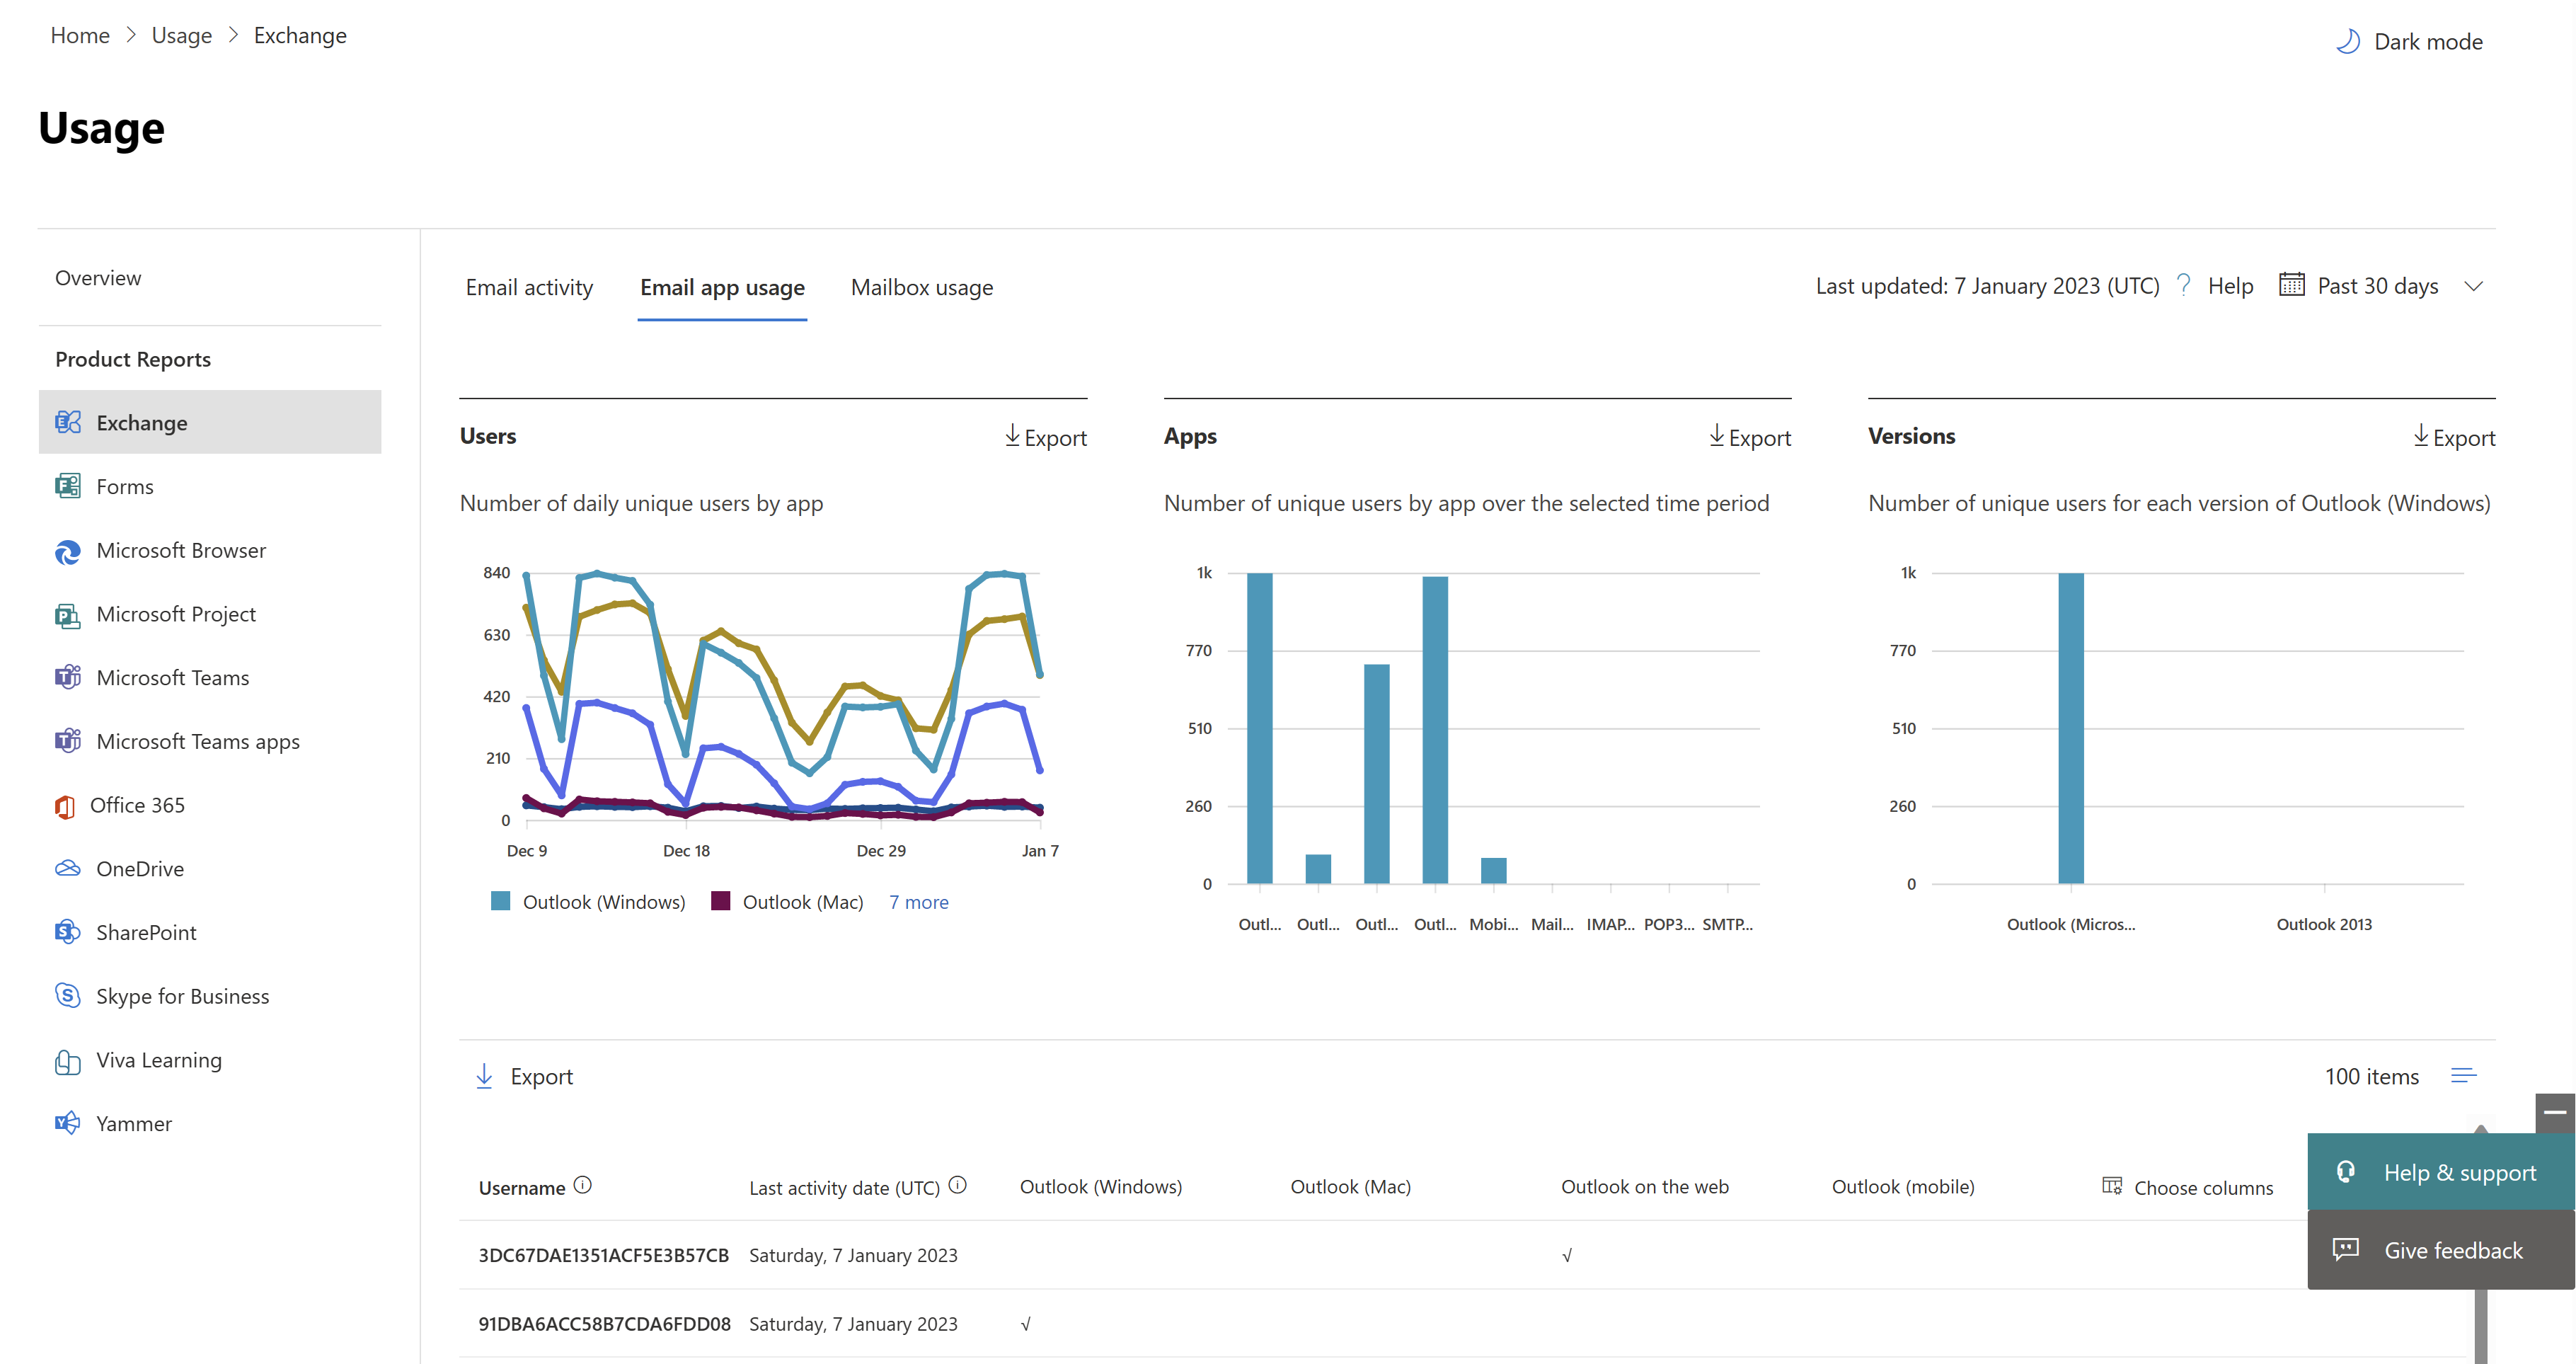The height and width of the screenshot is (1364, 2576).
Task: Click the Viva Learning sidebar icon
Action: coord(68,1059)
